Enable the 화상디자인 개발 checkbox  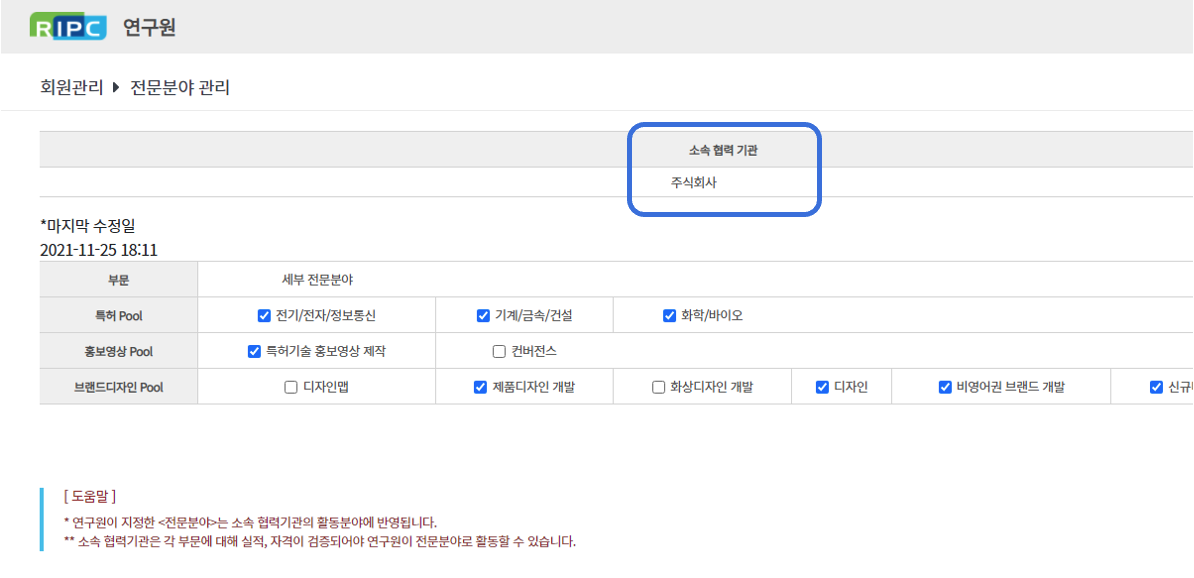coord(658,387)
